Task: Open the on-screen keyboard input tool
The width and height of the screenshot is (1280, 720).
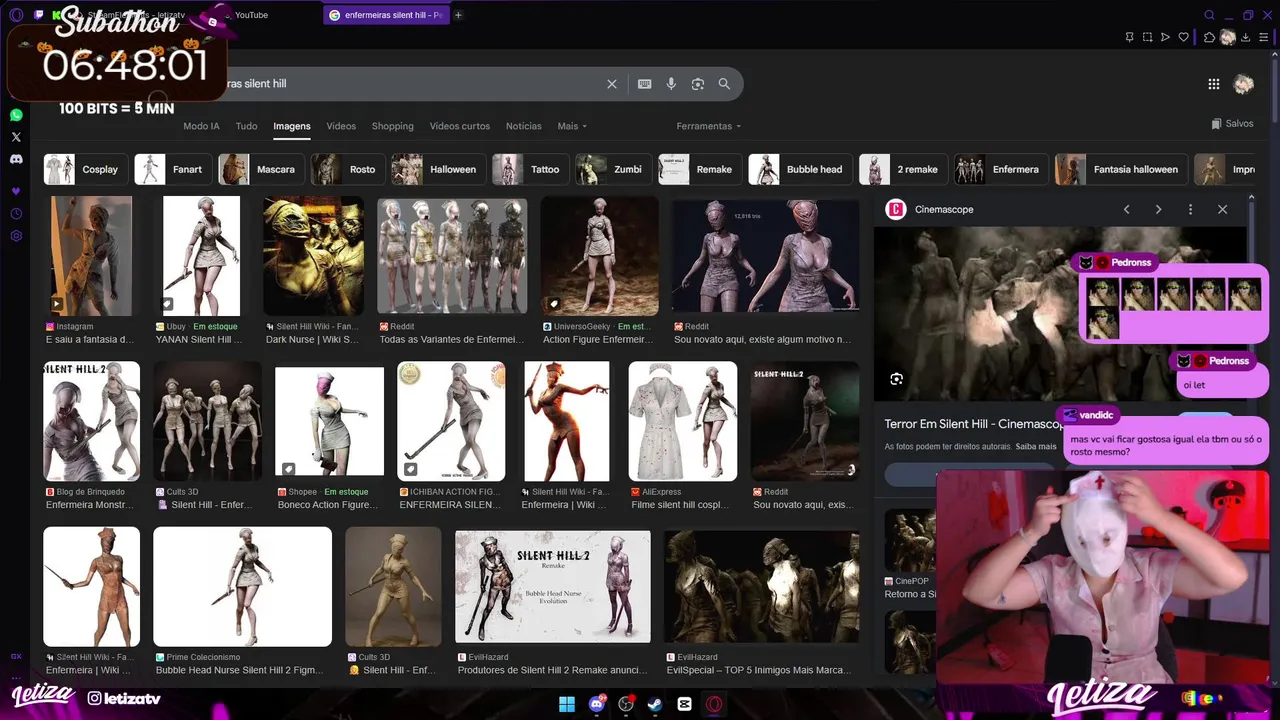Action: 645,84
